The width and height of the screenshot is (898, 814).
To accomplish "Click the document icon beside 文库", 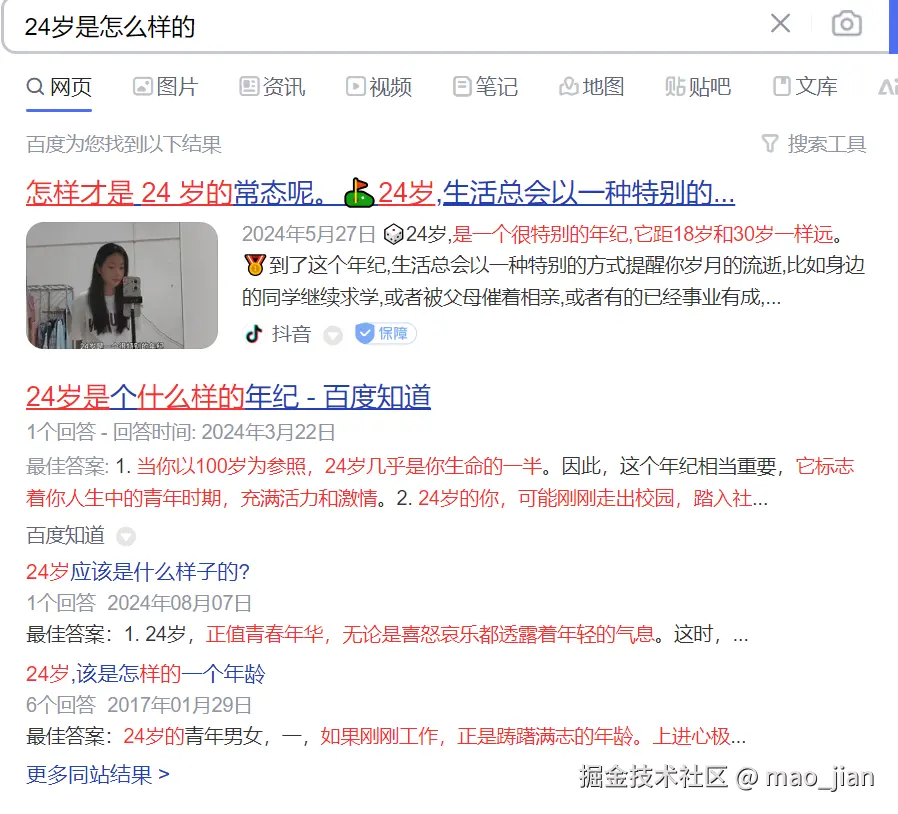I will click(x=782, y=87).
